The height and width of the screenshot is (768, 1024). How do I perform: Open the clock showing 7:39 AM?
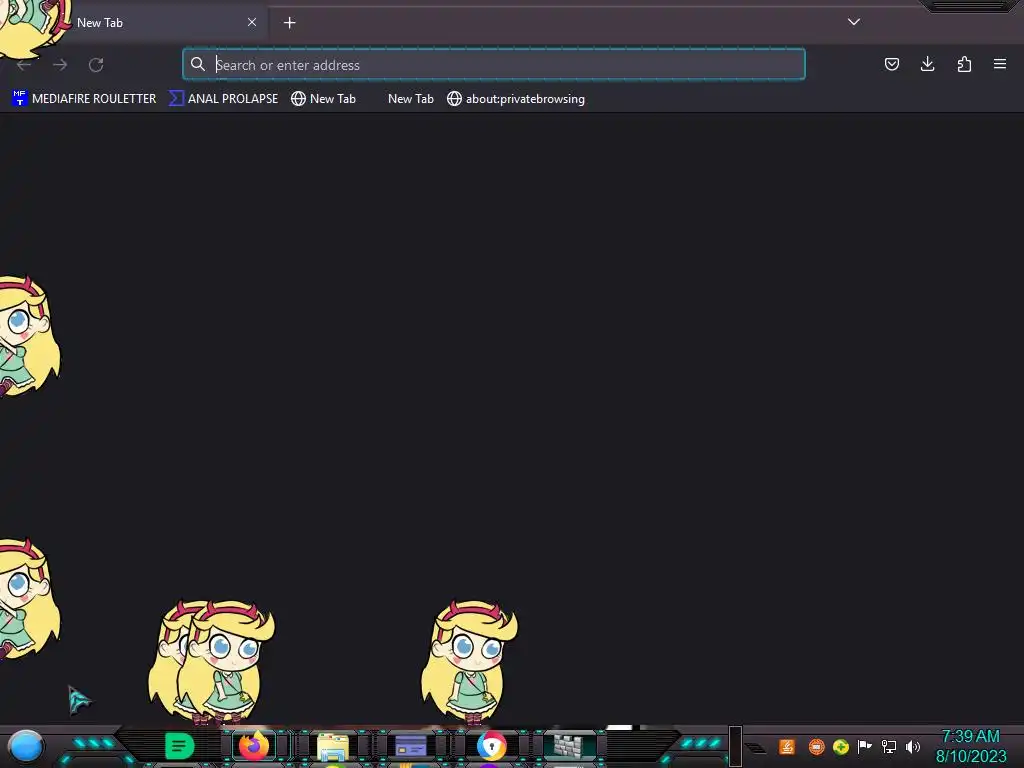pos(970,746)
